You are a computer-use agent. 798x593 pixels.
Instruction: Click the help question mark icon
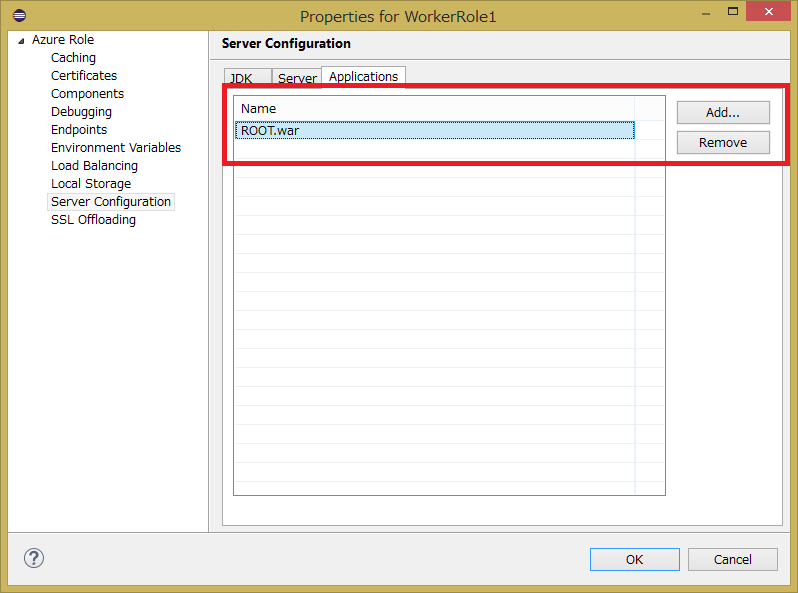pos(34,558)
